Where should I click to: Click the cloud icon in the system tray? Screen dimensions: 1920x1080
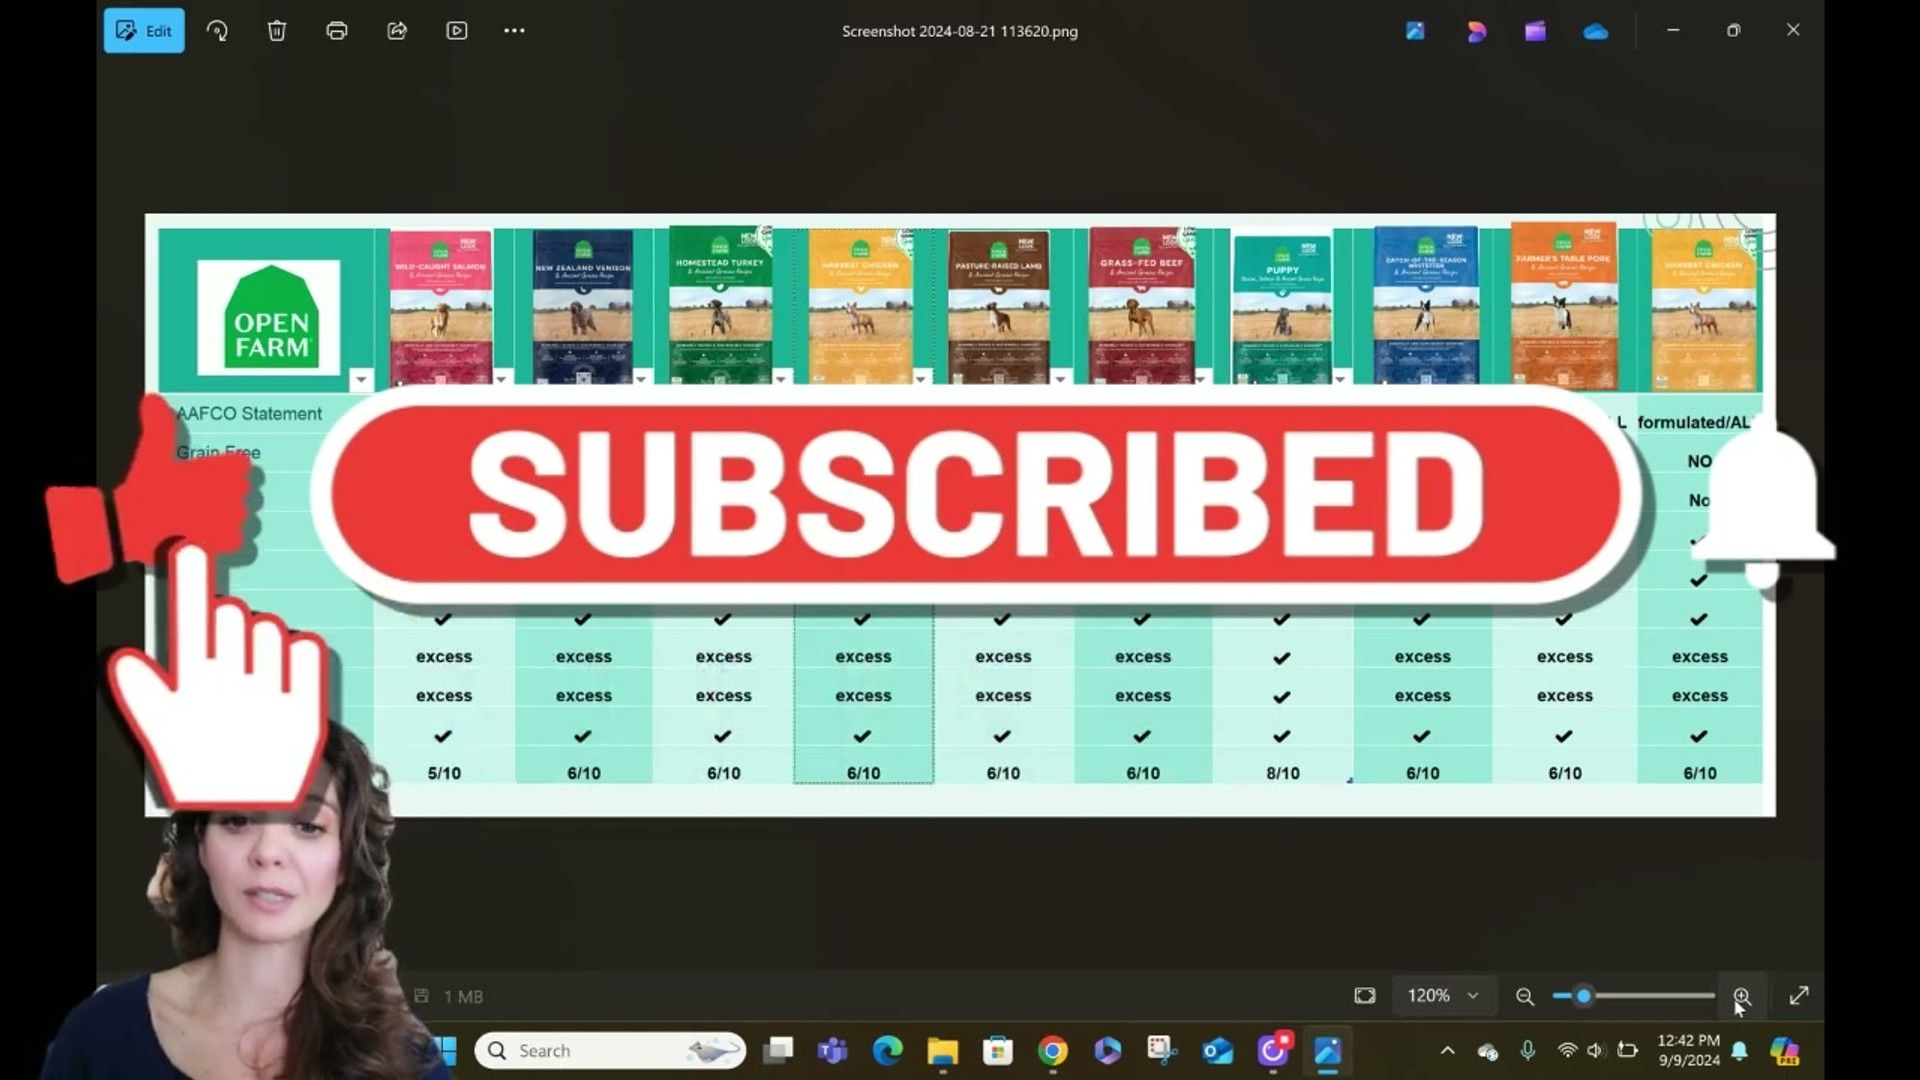(1487, 1051)
